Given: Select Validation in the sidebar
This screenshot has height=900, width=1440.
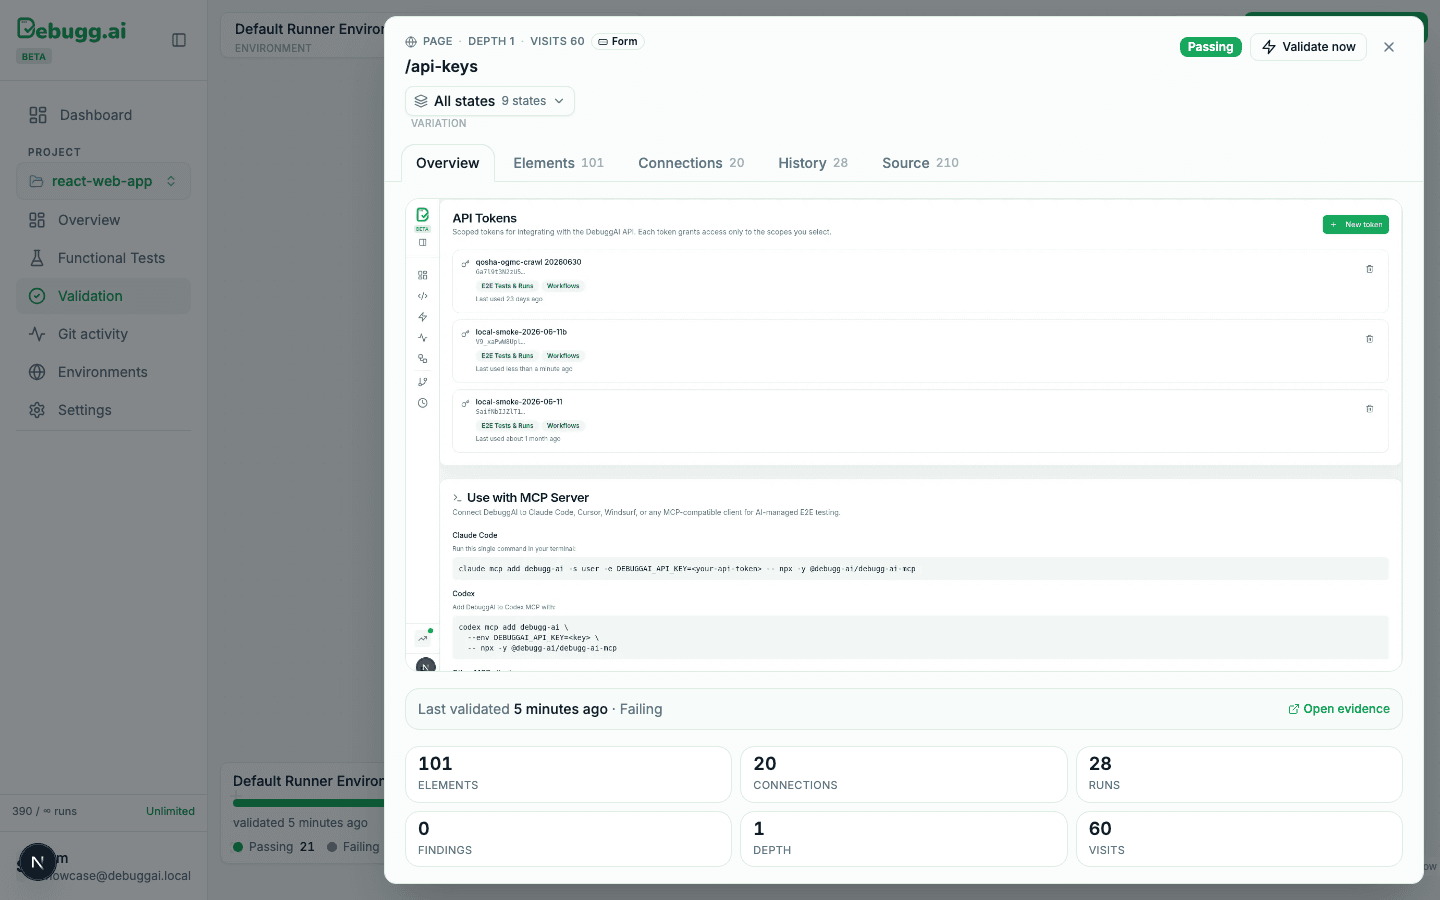Looking at the screenshot, I should coord(103,296).
